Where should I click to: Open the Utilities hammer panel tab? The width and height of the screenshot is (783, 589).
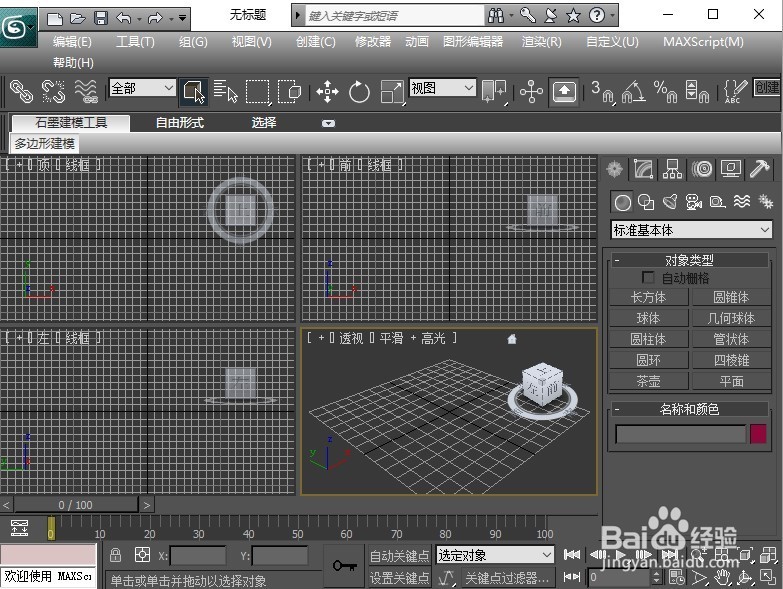(760, 169)
